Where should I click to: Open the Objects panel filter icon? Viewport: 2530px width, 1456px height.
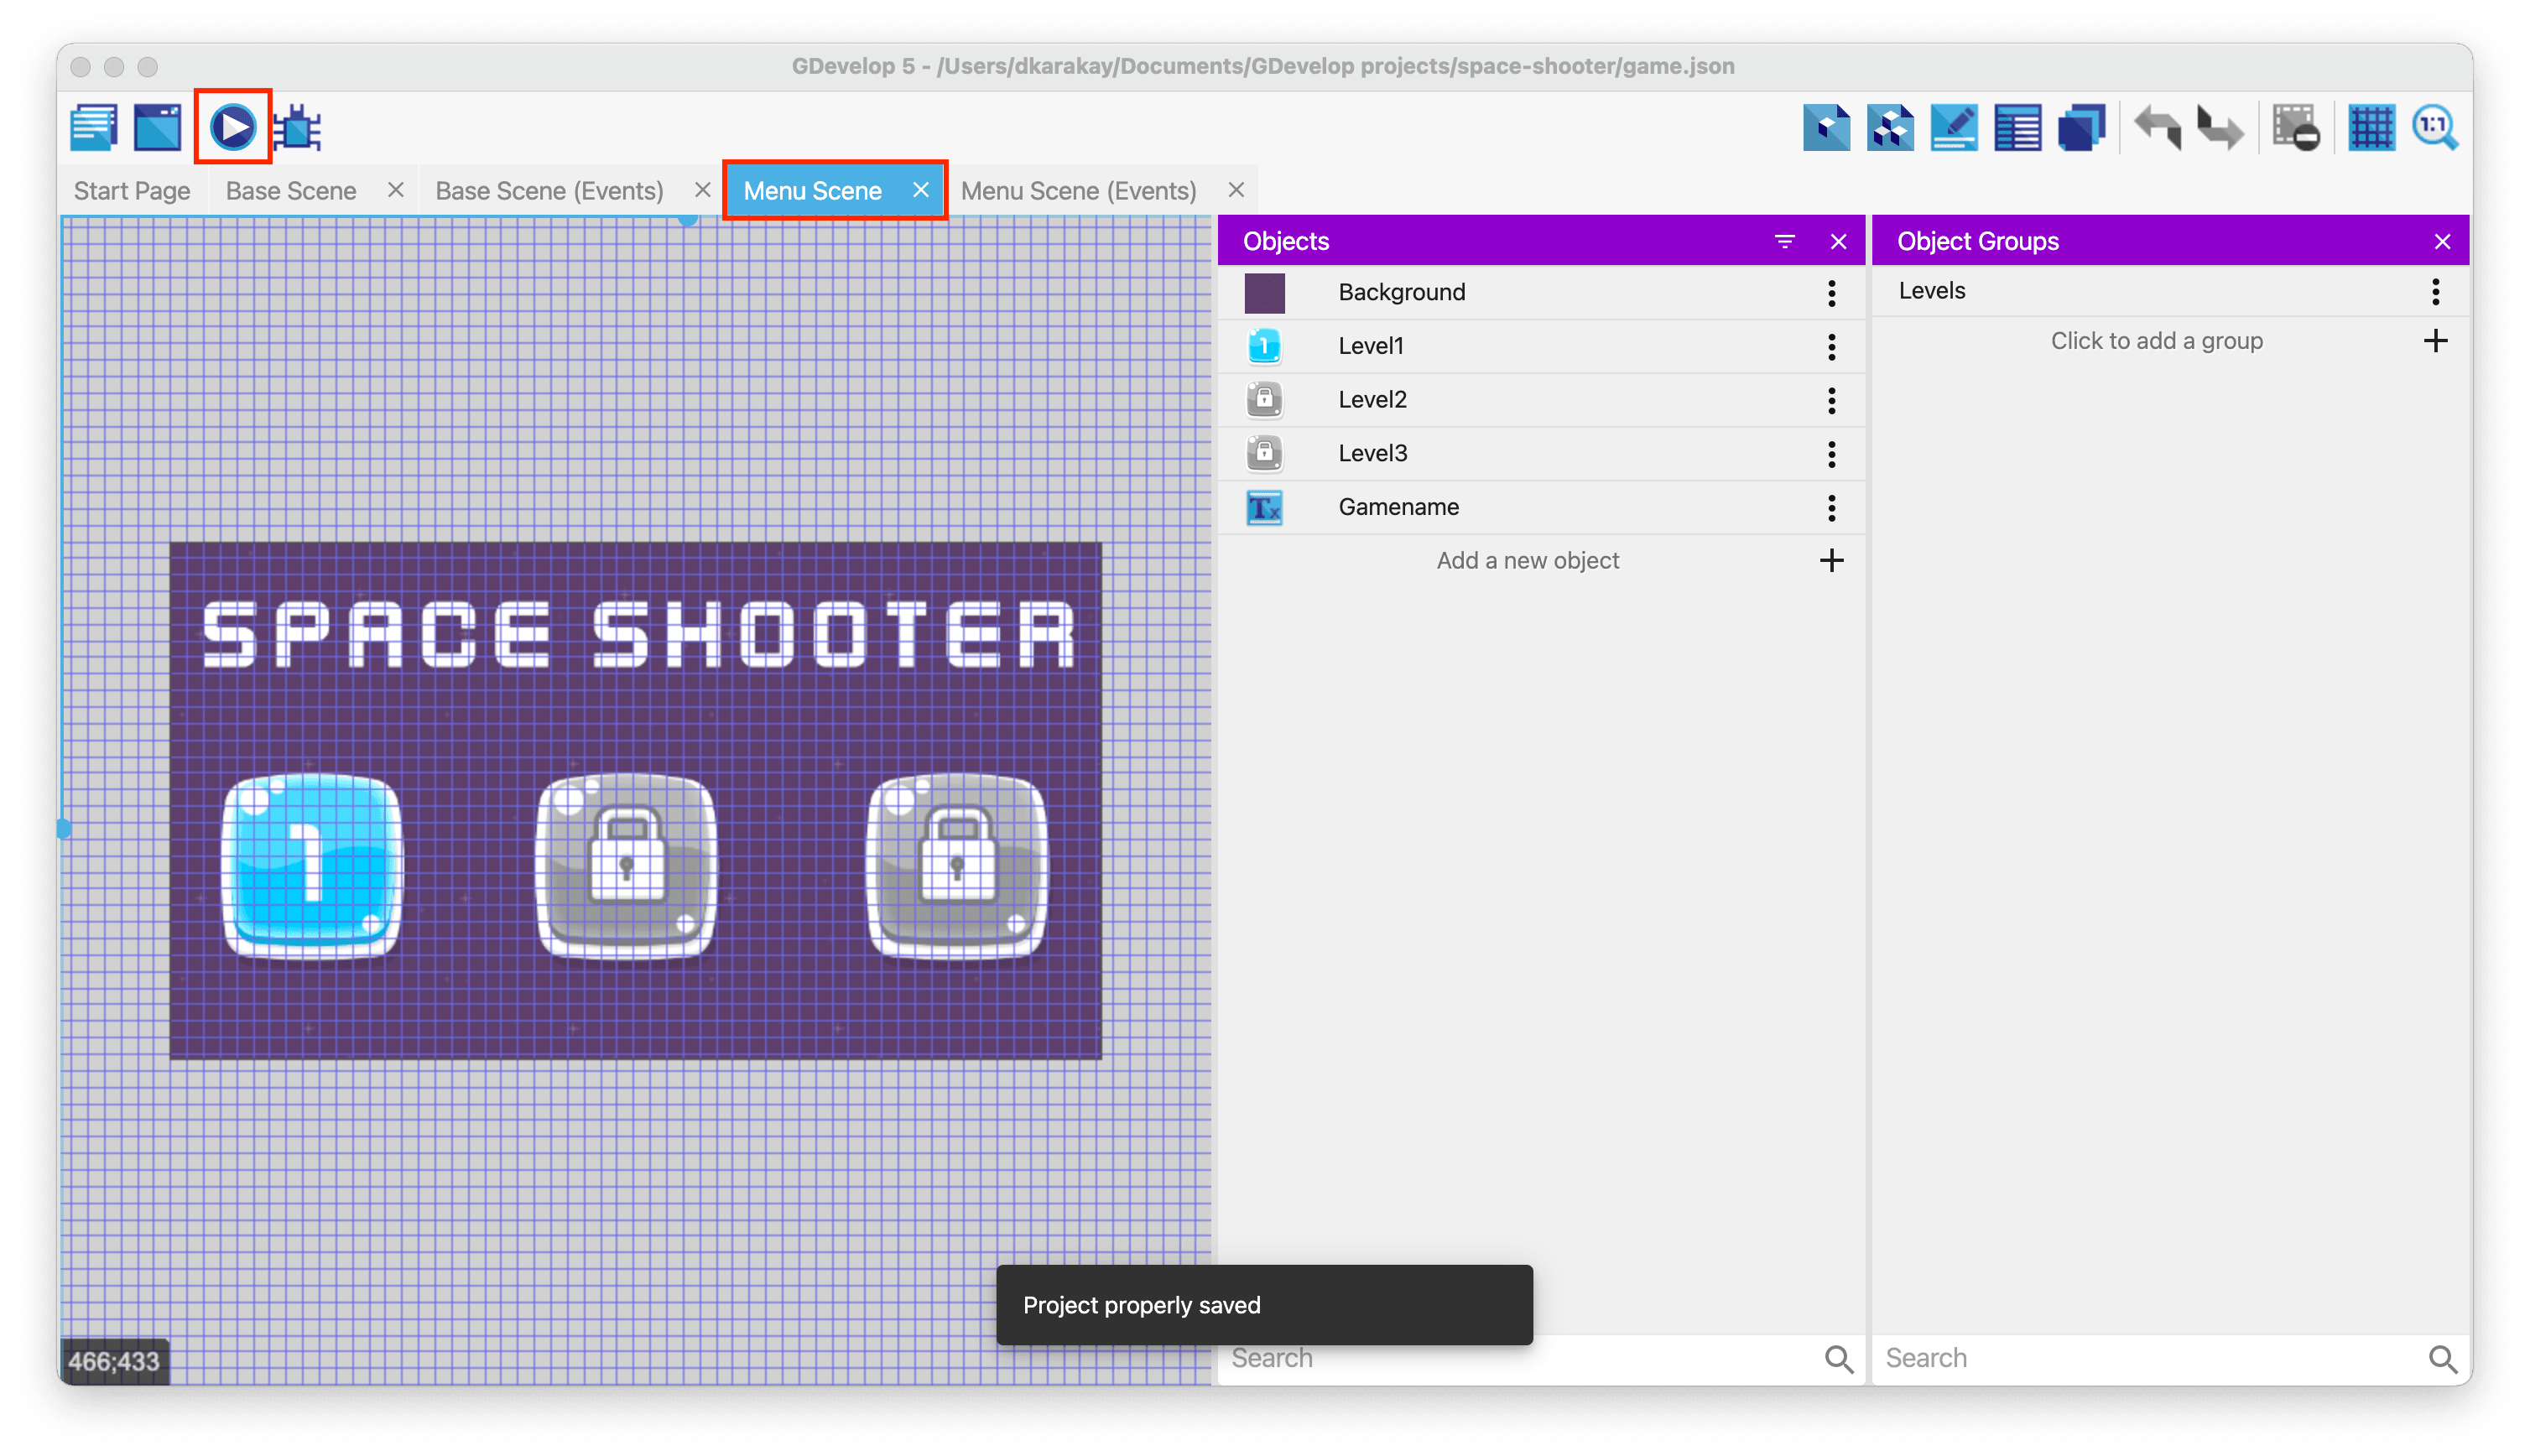(x=1784, y=241)
